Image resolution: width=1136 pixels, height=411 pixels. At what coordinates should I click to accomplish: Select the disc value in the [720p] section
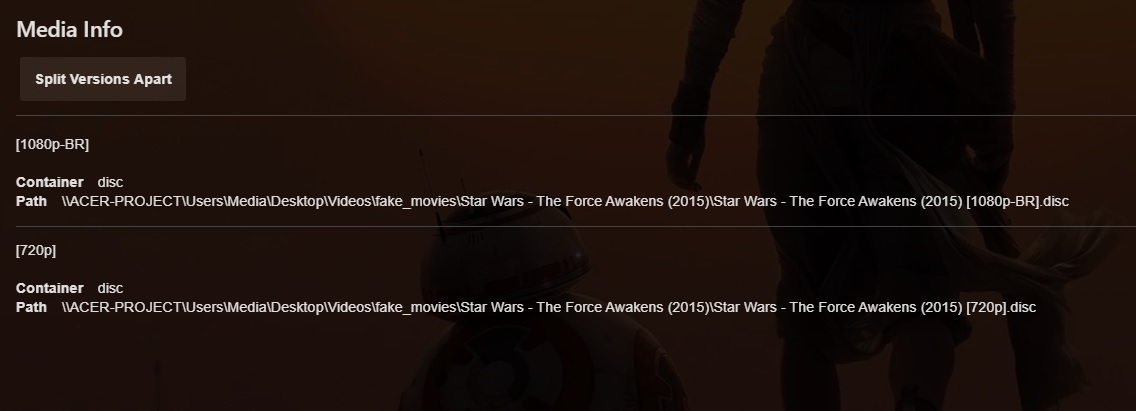tap(110, 288)
